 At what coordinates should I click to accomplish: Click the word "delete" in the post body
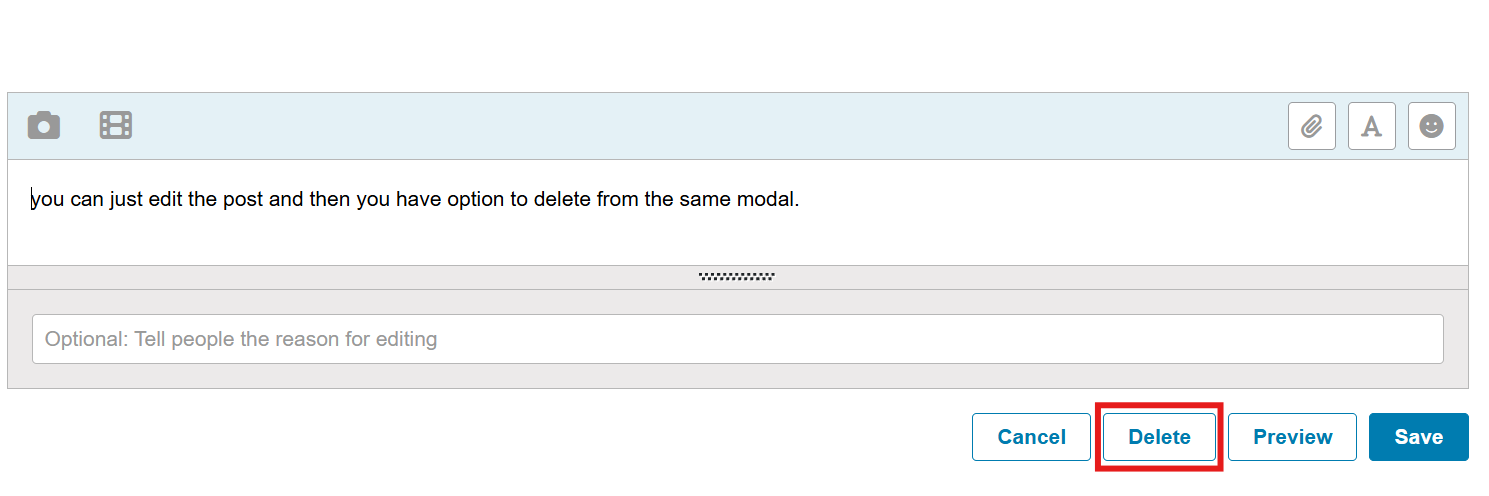click(x=562, y=199)
